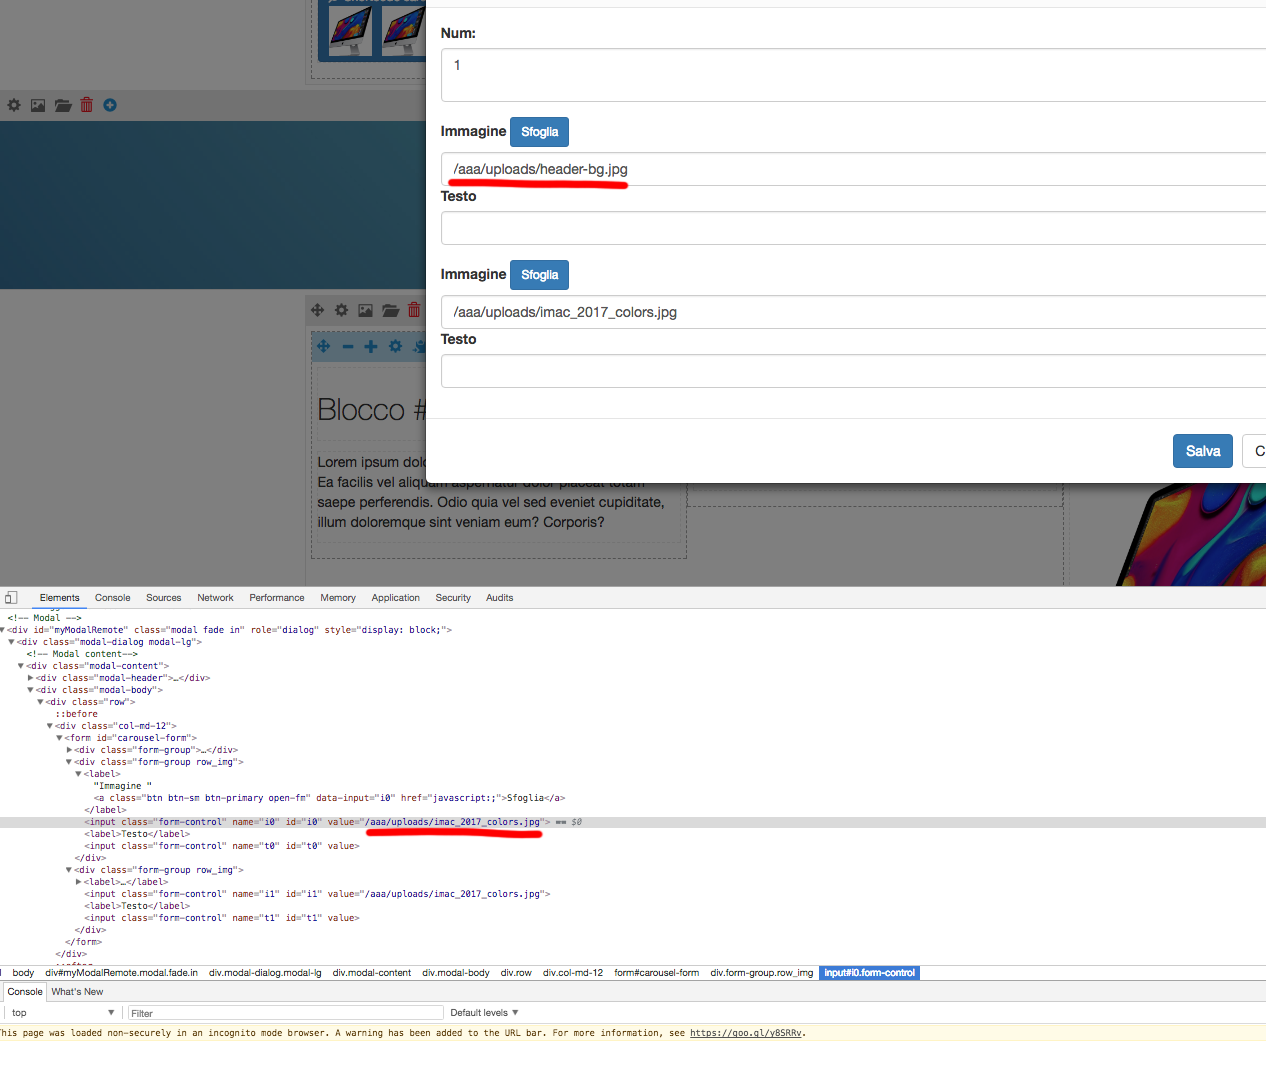
Task: Click the image icon in the gray block toolbar
Action: click(x=37, y=104)
